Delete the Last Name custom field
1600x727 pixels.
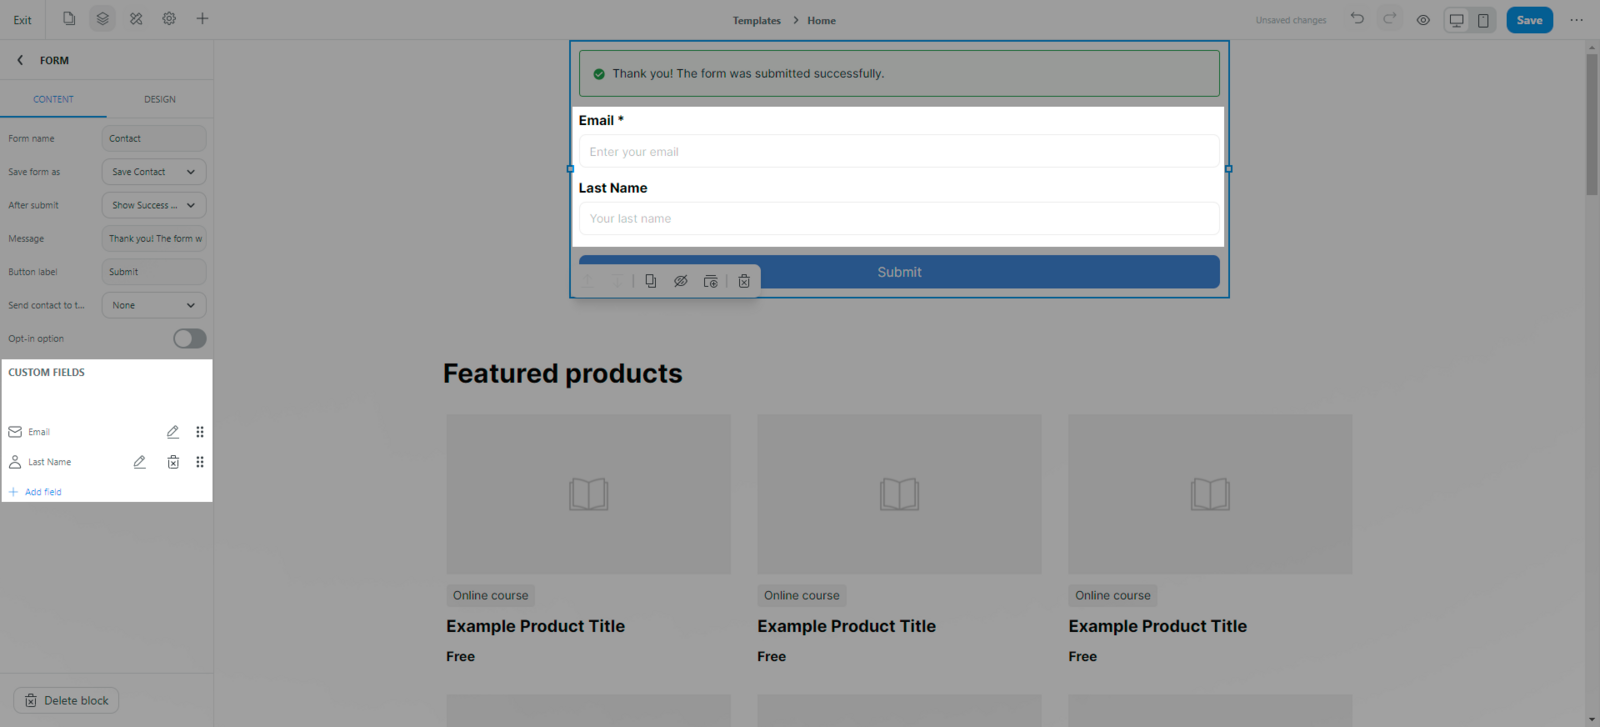(x=173, y=462)
